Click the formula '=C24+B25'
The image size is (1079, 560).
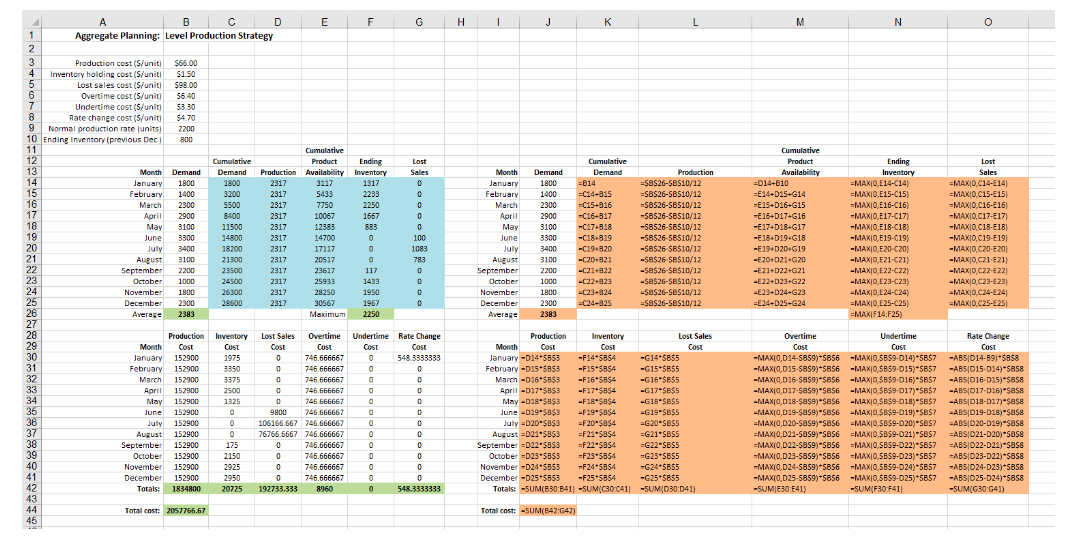607,303
